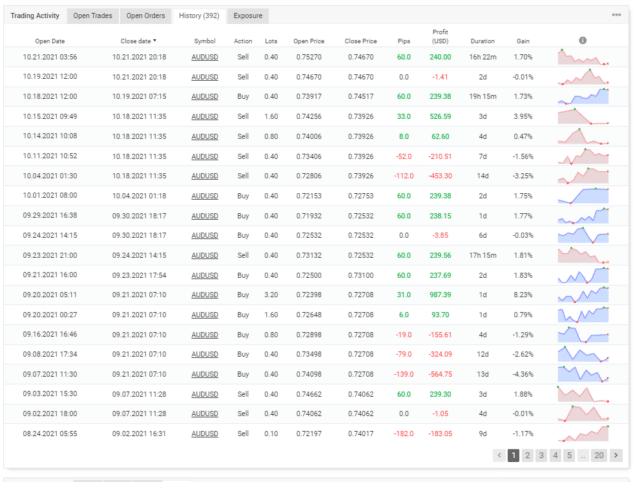Sort by the Pips column header

[404, 41]
